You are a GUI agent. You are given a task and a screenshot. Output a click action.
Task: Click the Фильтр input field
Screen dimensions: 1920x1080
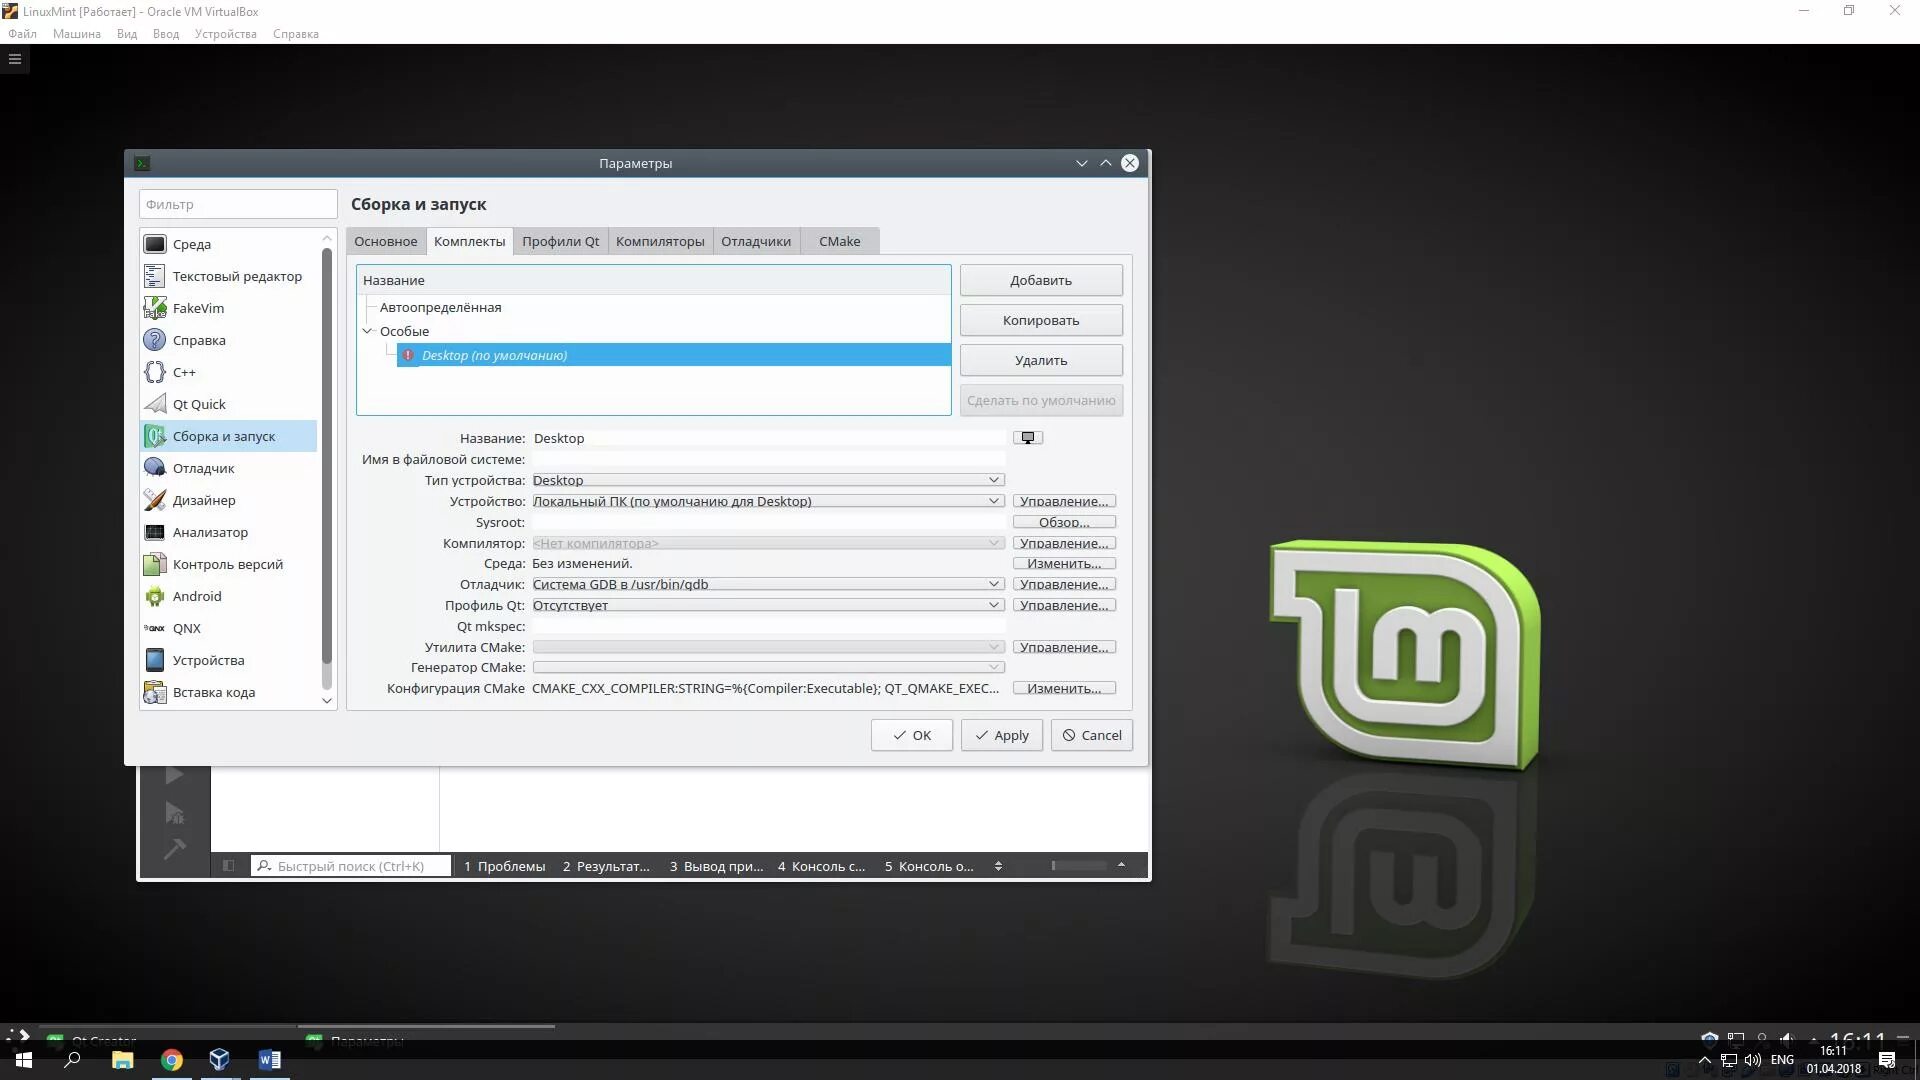238,204
